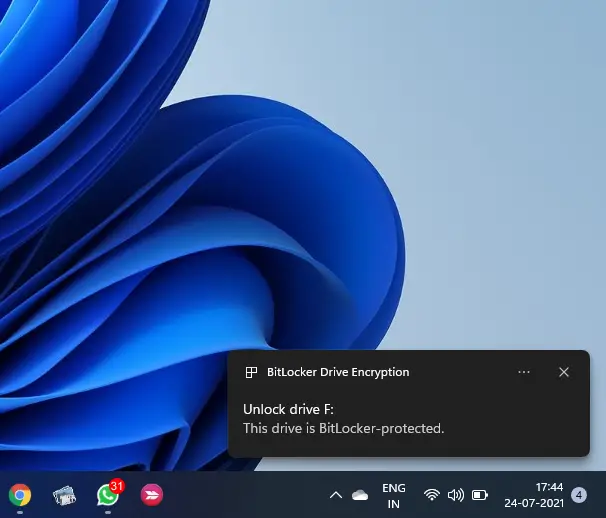Click the BitLocker app icon in notification
This screenshot has height=518, width=606.
(x=251, y=372)
